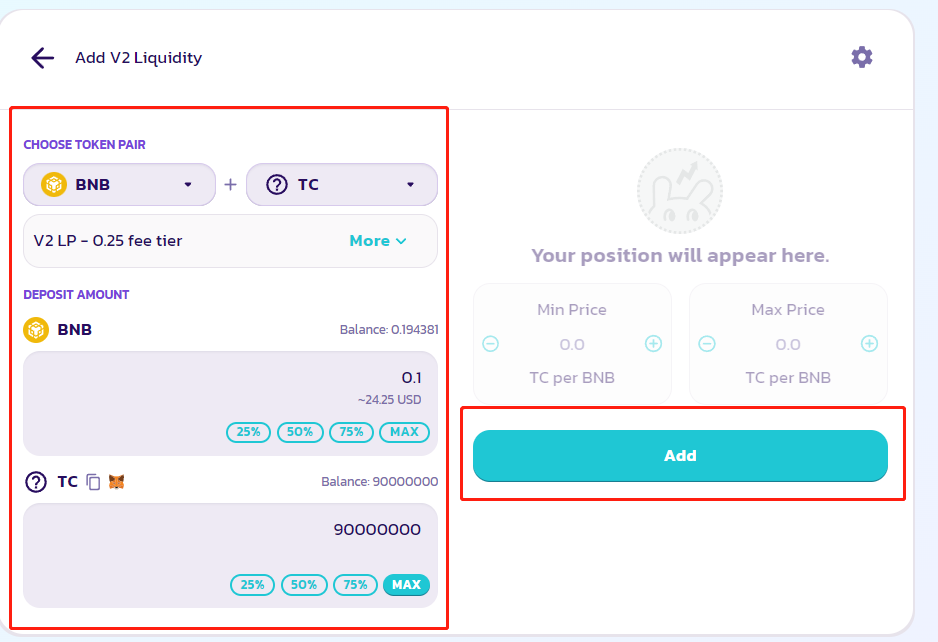Viewport: 938px width, 642px height.
Task: Choose MAX for BNB deposit
Action: pyautogui.click(x=404, y=432)
